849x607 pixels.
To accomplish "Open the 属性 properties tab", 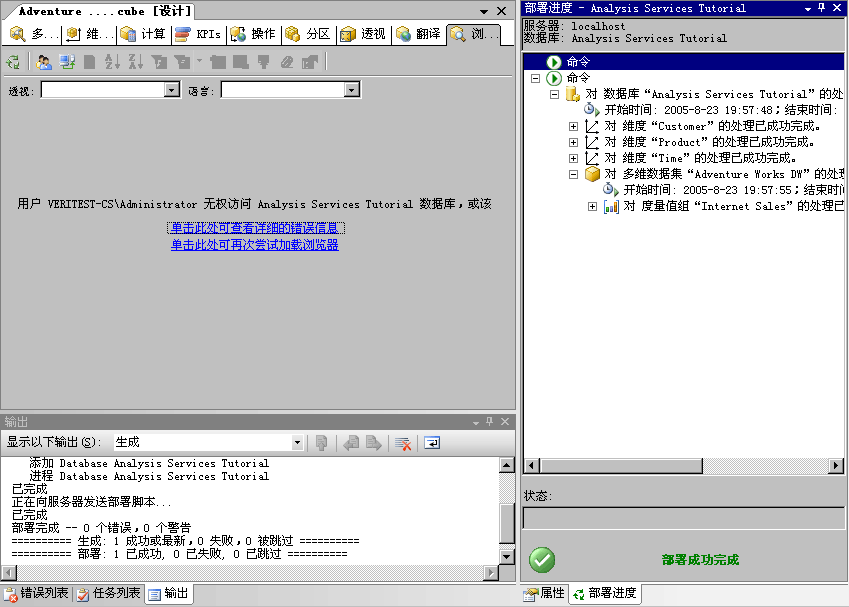I will pyautogui.click(x=544, y=594).
